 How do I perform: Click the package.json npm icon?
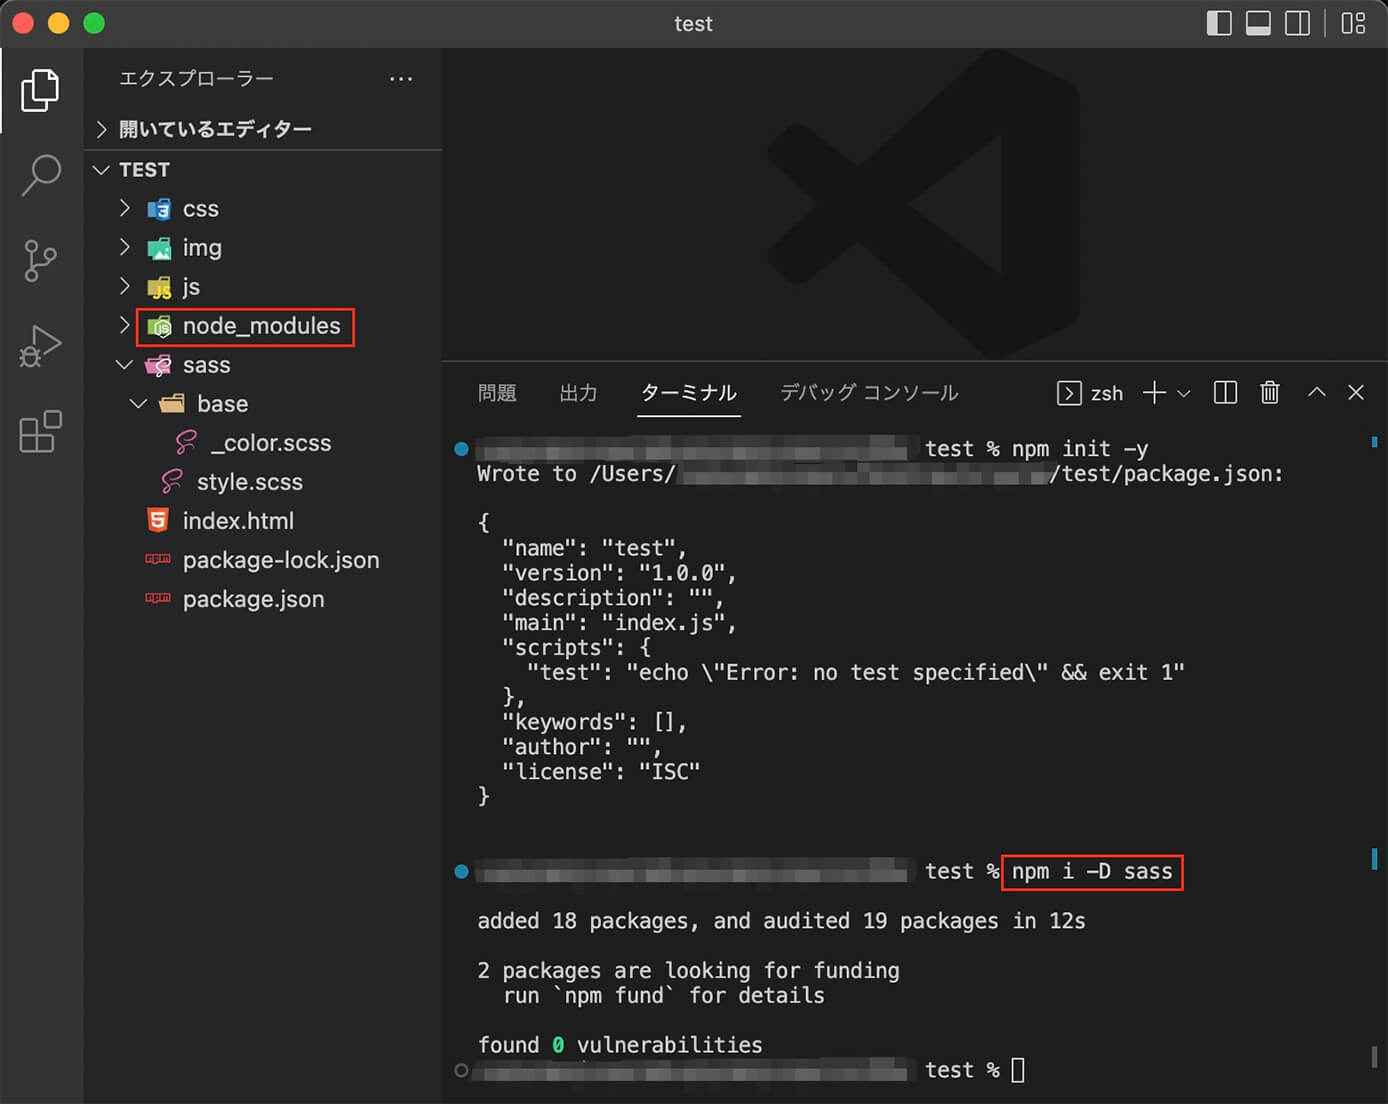tap(158, 598)
